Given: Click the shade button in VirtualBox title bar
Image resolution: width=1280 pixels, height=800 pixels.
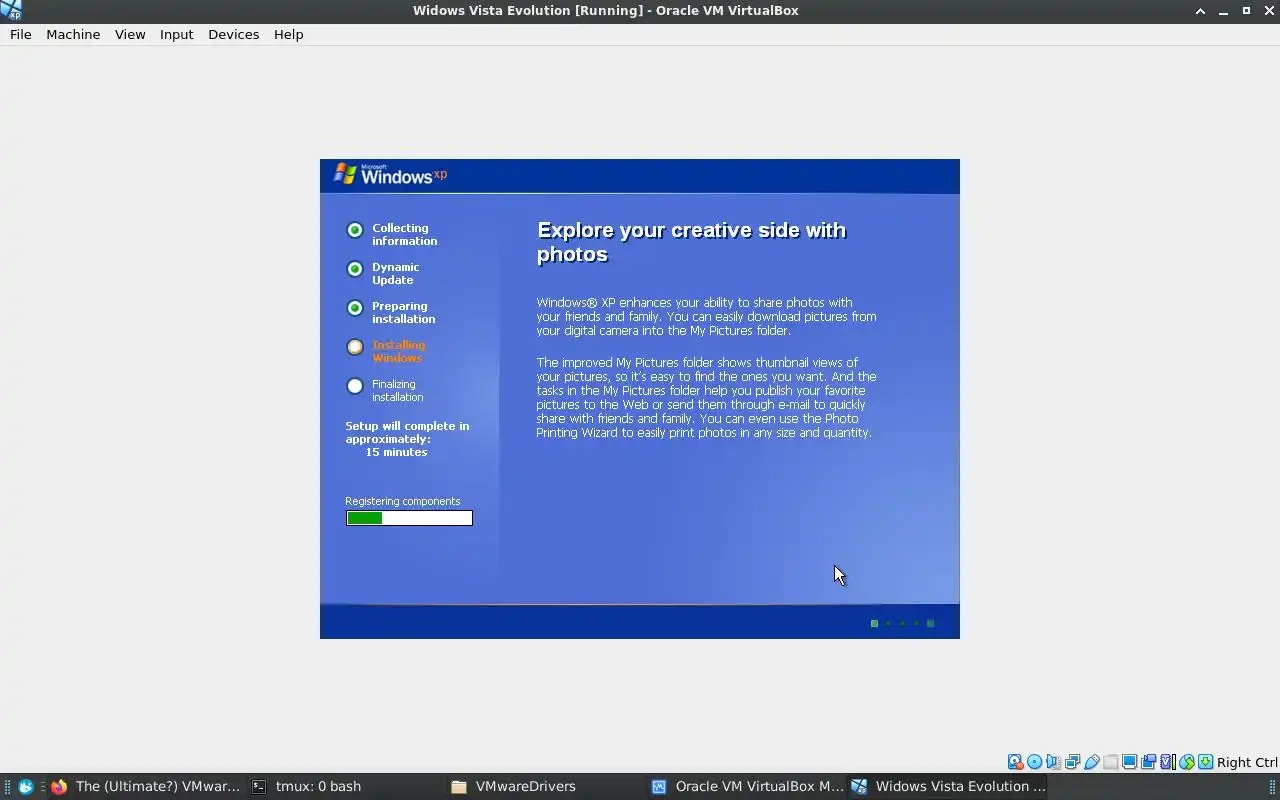Looking at the screenshot, I should coord(1200,10).
